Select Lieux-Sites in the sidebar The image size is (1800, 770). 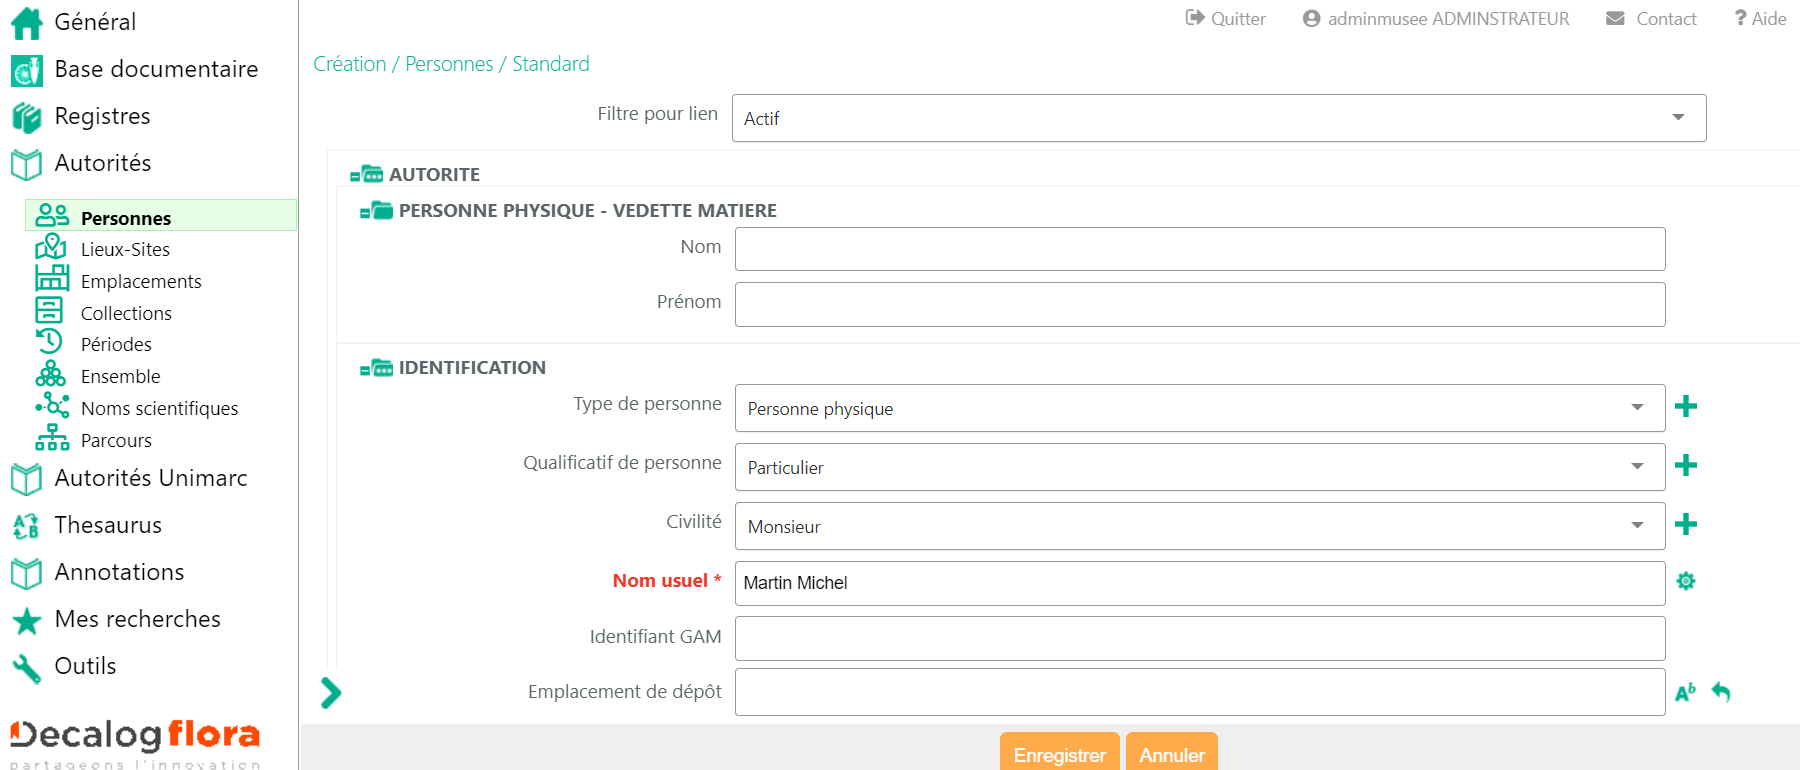pyautogui.click(x=125, y=249)
